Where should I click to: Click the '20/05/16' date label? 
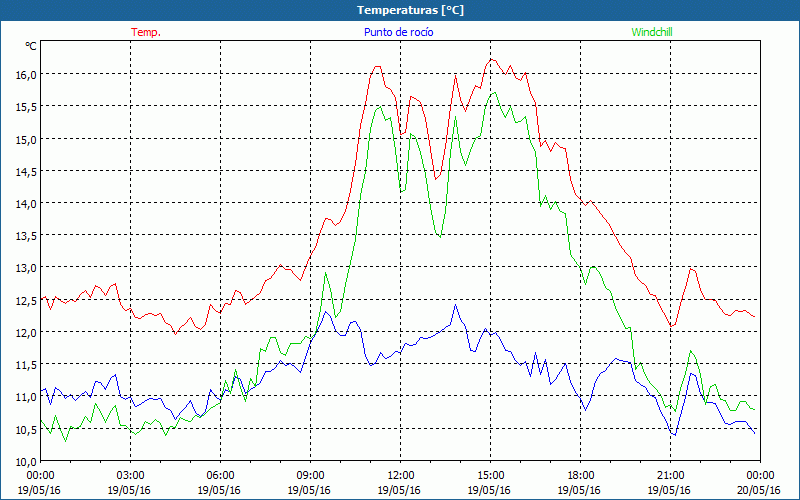(x=759, y=490)
